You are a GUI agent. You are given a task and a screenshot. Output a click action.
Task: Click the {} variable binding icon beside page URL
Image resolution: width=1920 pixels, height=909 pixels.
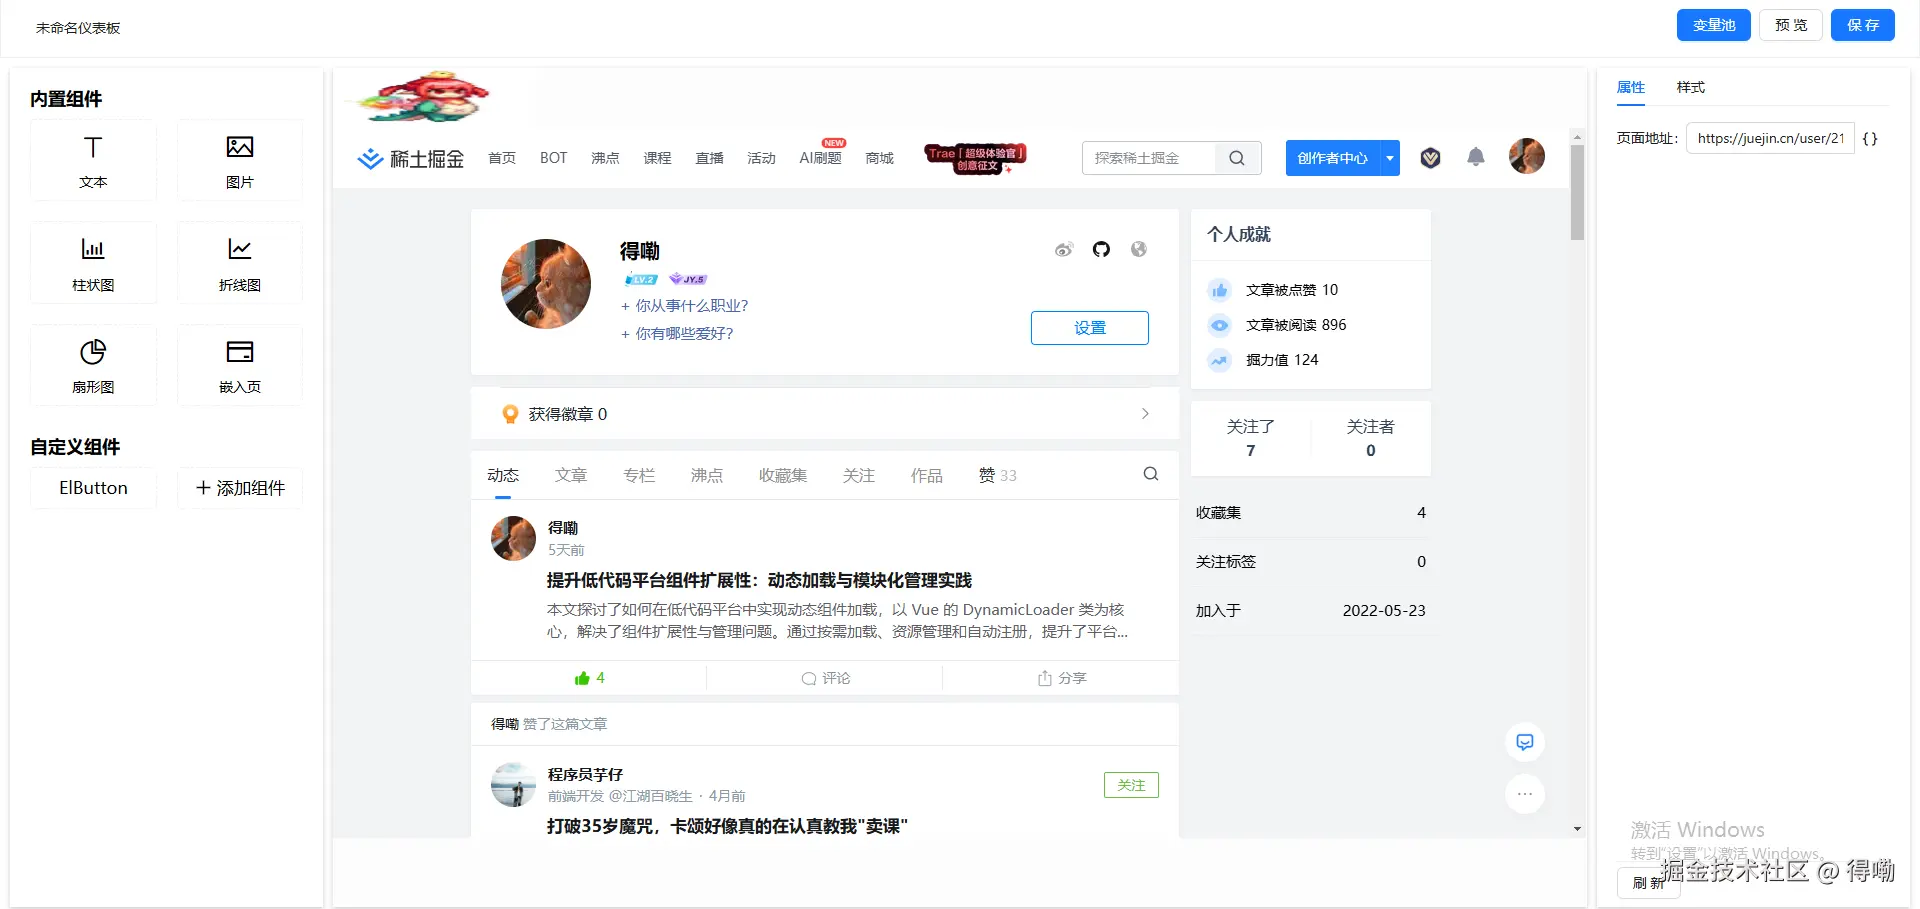(x=1871, y=138)
